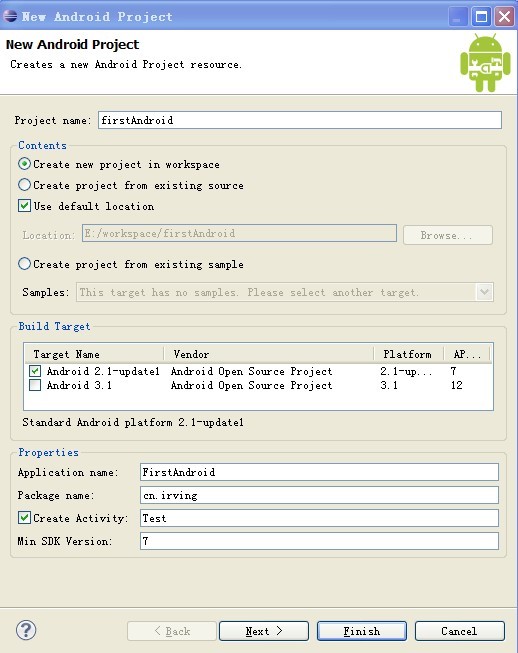Click the Create Activity name field
This screenshot has width=518, height=653.
point(319,518)
